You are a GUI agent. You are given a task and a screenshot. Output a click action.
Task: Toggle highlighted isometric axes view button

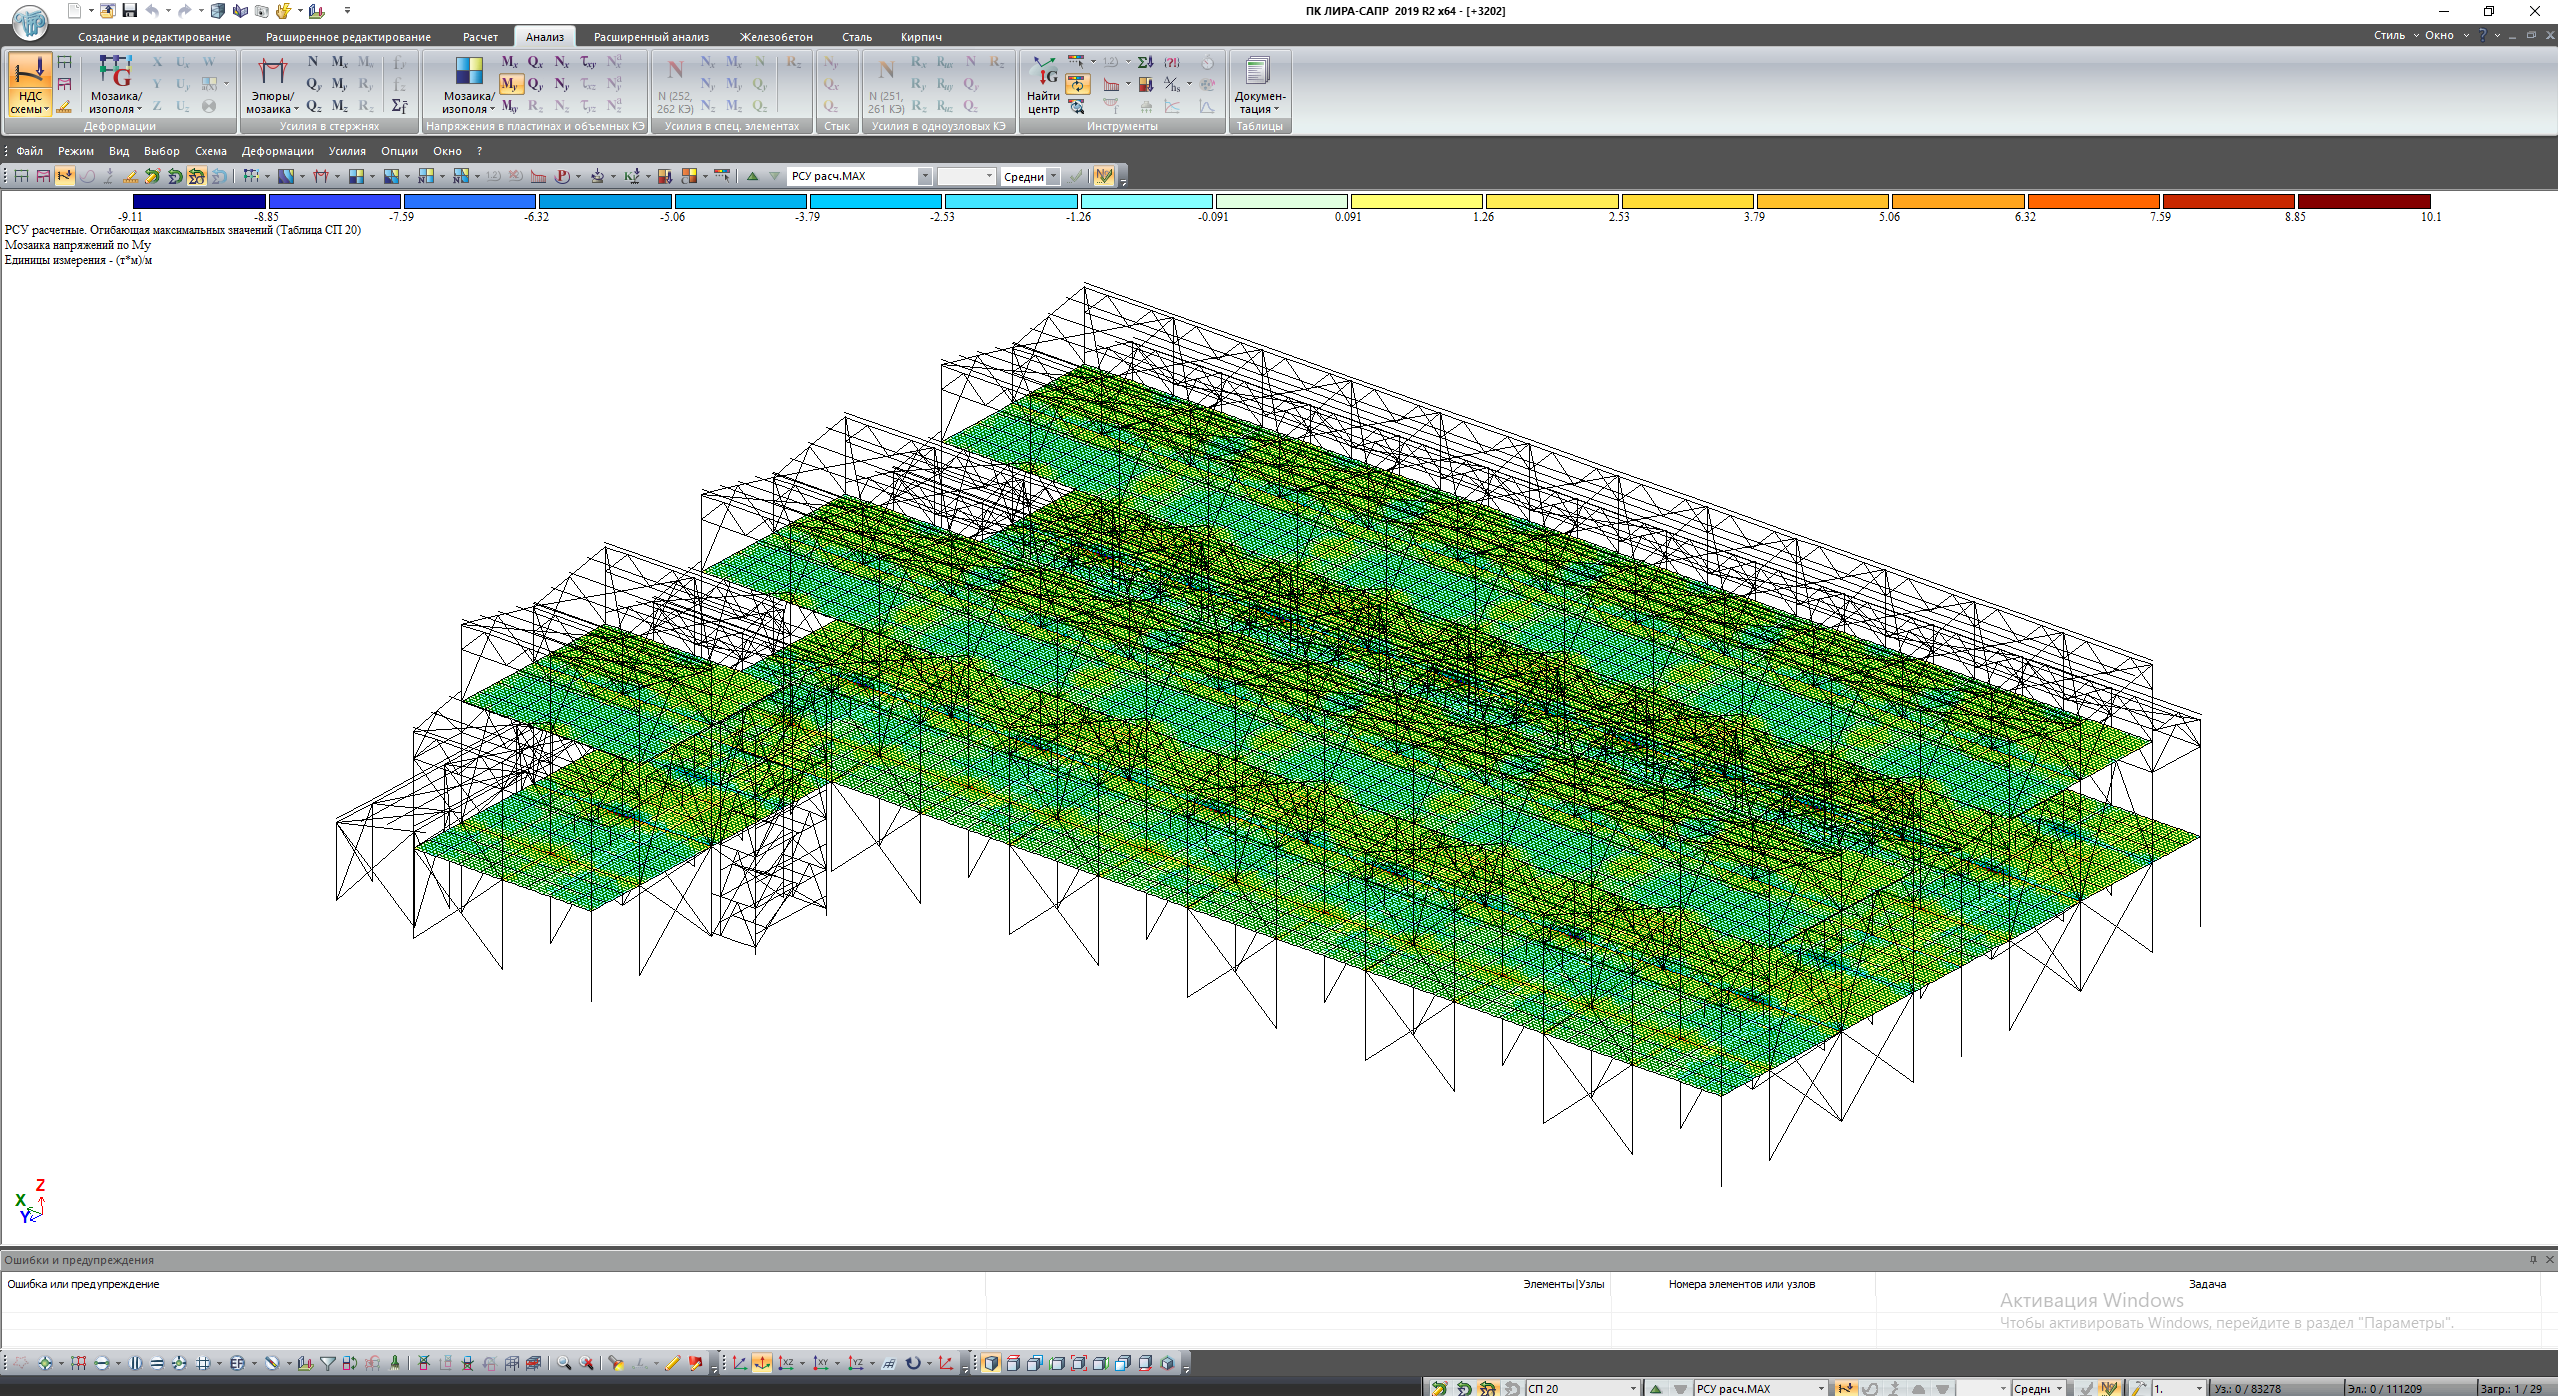pos(762,1363)
